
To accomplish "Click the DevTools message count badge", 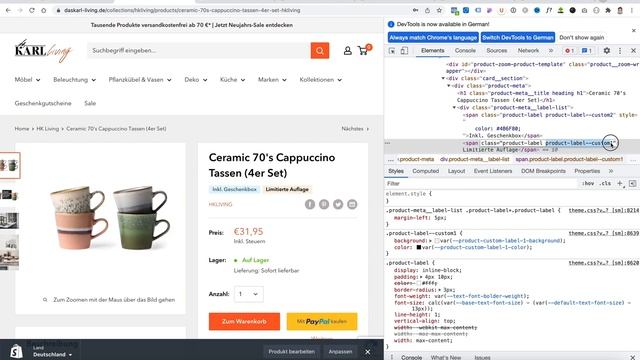I will tap(587, 51).
